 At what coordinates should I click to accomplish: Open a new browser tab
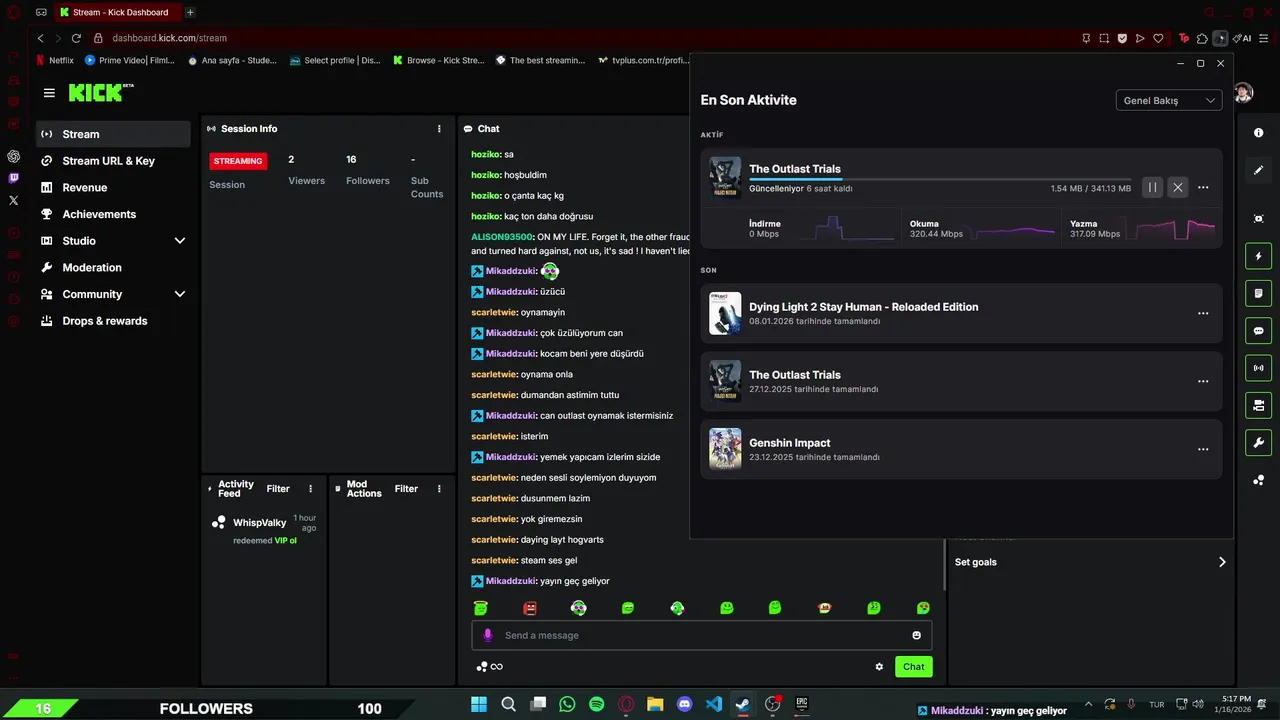(190, 12)
